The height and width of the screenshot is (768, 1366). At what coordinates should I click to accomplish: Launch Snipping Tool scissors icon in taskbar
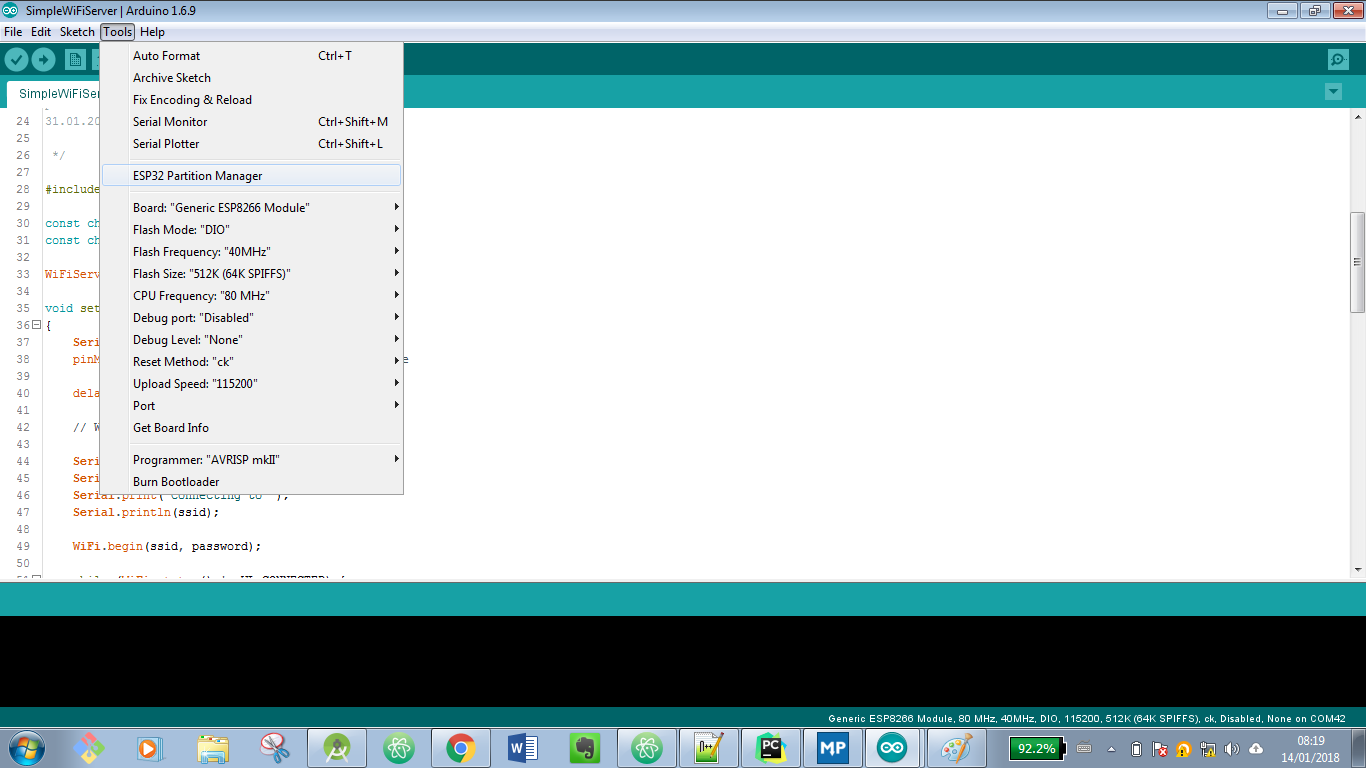click(275, 747)
